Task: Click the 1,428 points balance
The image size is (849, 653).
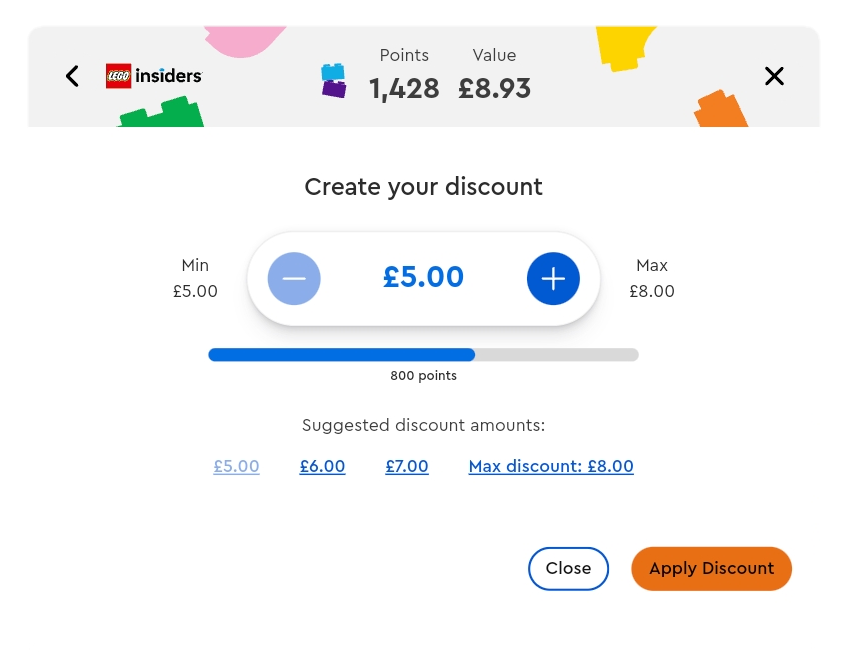Action: coord(404,89)
